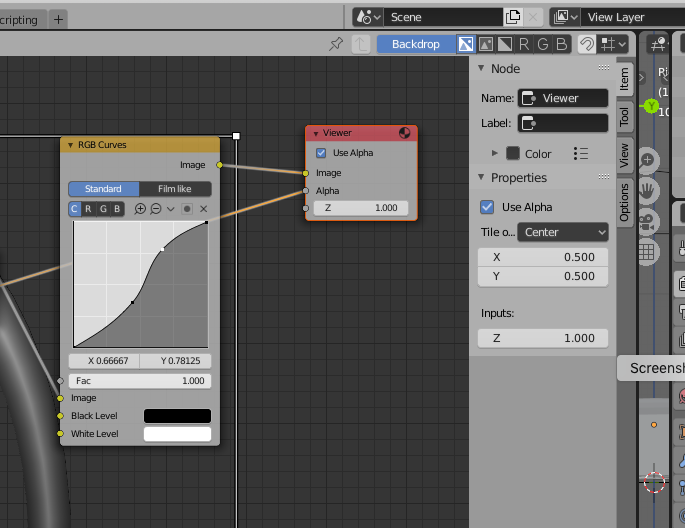Click the pan hand icon in viewport
The width and height of the screenshot is (685, 528).
[x=648, y=189]
